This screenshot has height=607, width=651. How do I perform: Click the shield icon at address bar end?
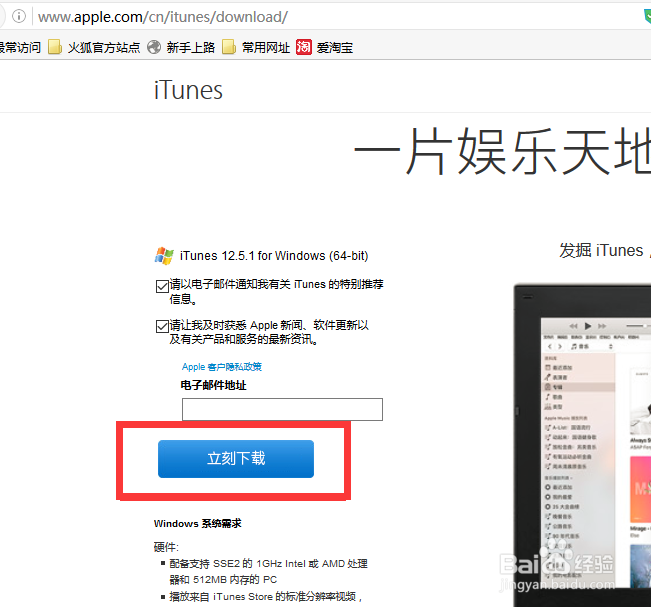pos(647,17)
